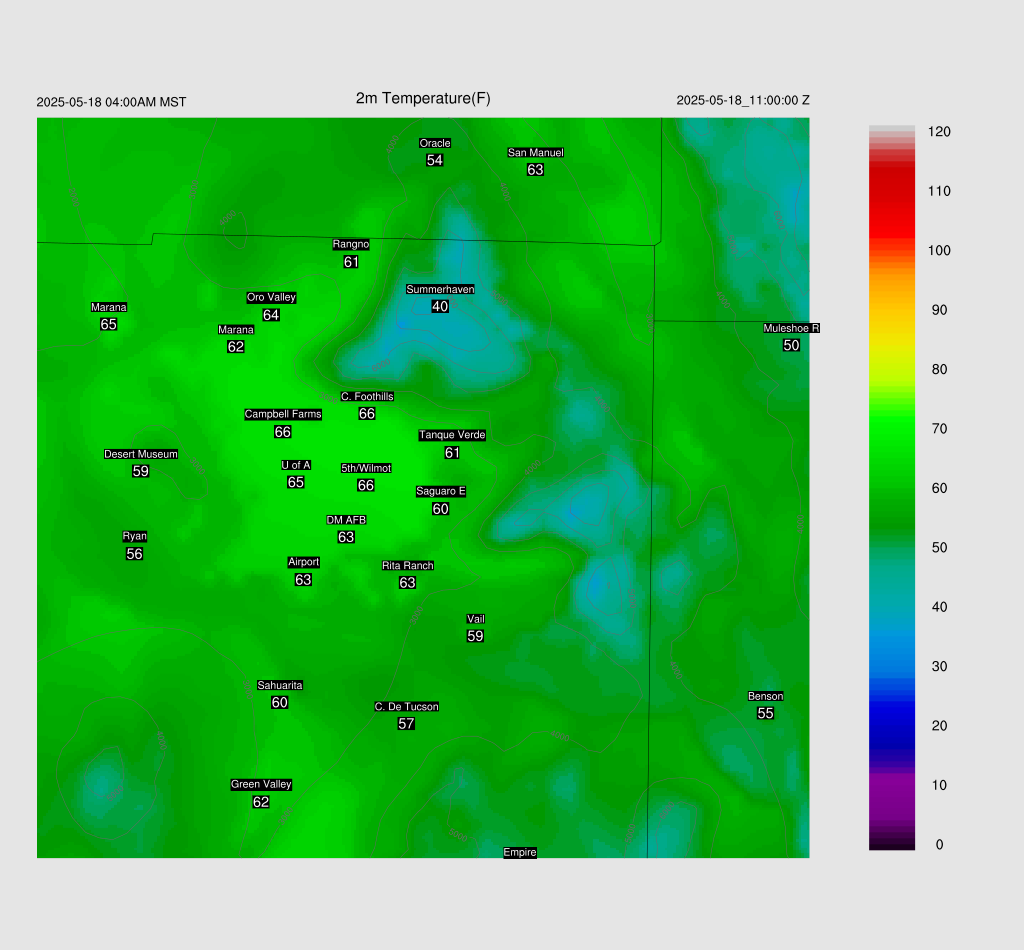Click the 57 reading under C. De Tucson
The height and width of the screenshot is (950, 1024).
[x=406, y=723]
